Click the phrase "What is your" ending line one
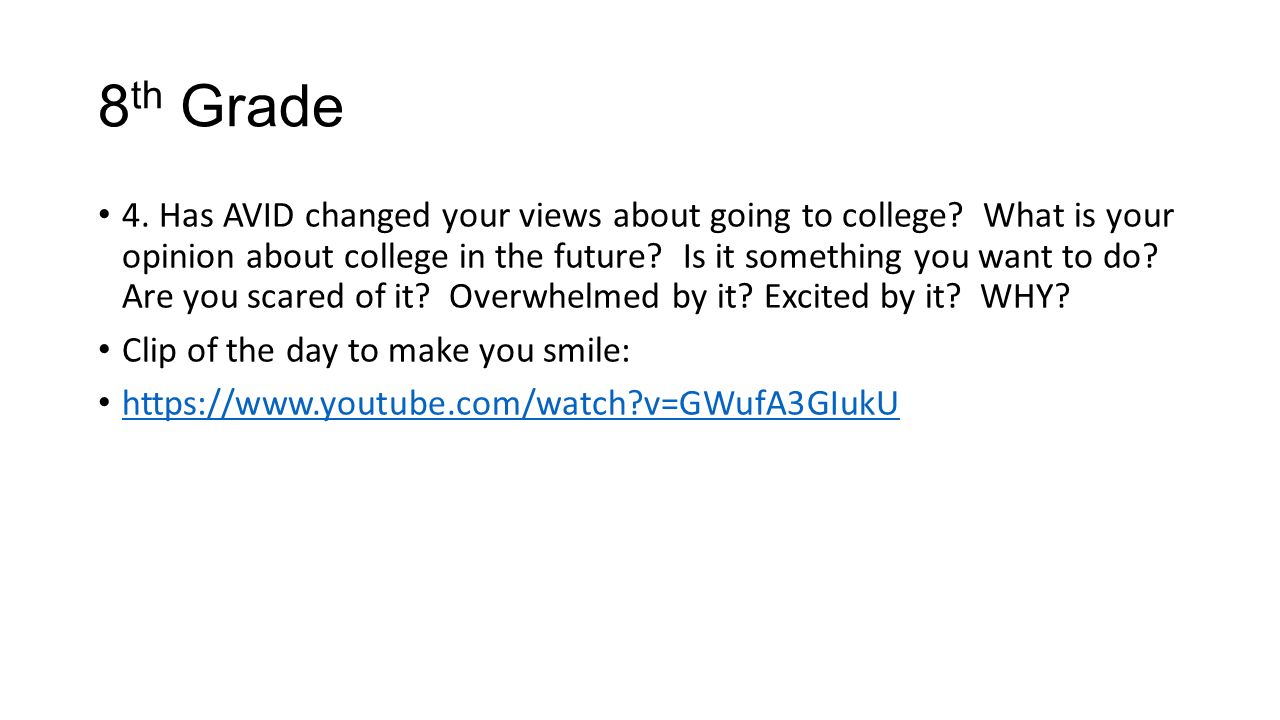 tap(1079, 217)
